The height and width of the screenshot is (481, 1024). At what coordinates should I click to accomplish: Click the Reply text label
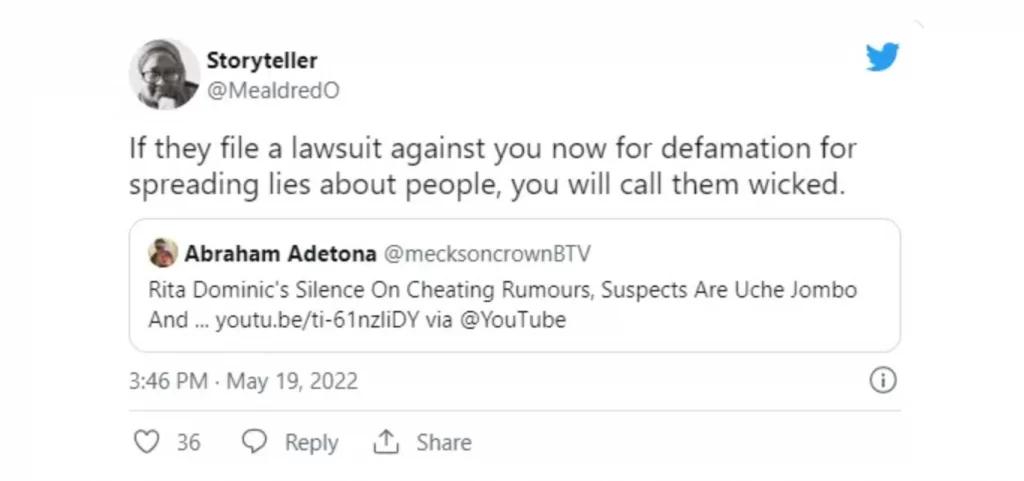click(311, 442)
